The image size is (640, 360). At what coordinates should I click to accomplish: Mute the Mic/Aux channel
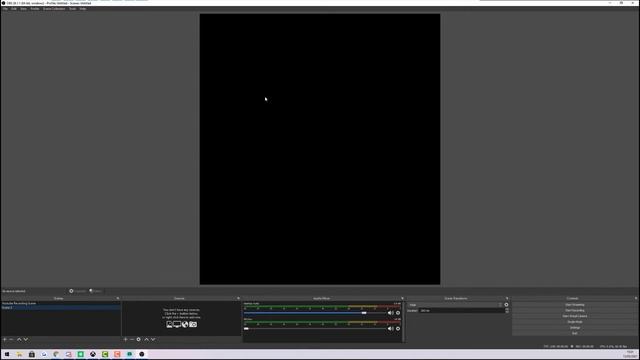391,329
